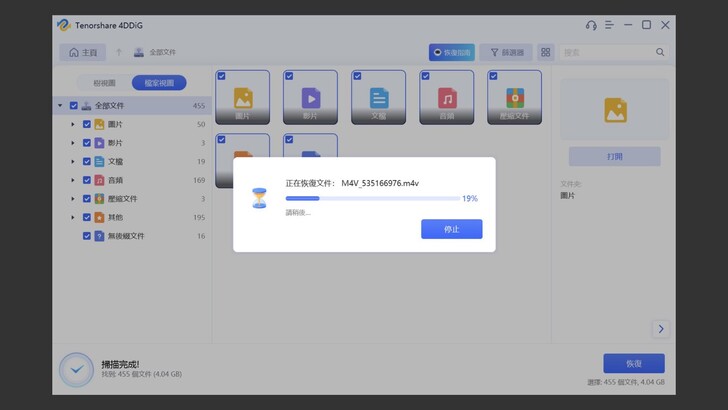728x410 pixels.
Task: Open the customer support headset icon
Action: click(x=591, y=25)
